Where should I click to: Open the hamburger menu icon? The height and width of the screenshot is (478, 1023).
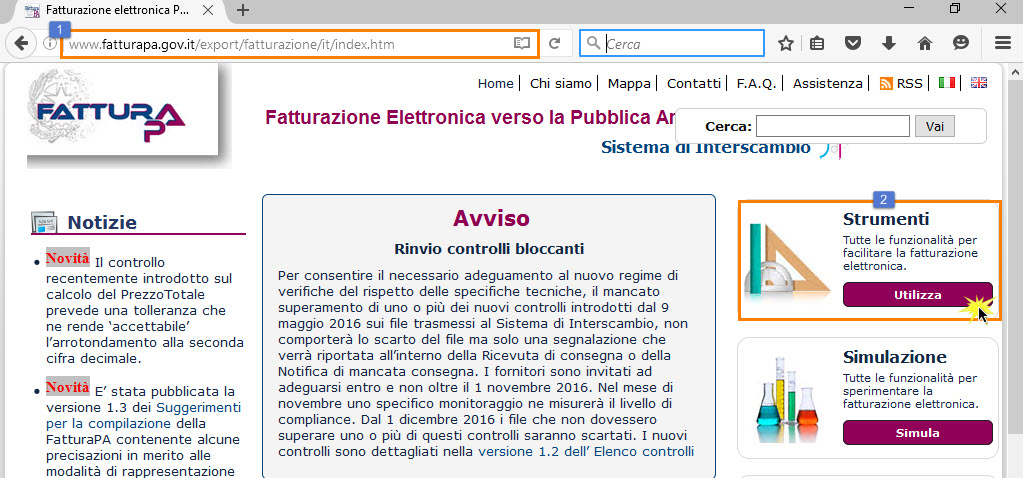coord(1002,44)
